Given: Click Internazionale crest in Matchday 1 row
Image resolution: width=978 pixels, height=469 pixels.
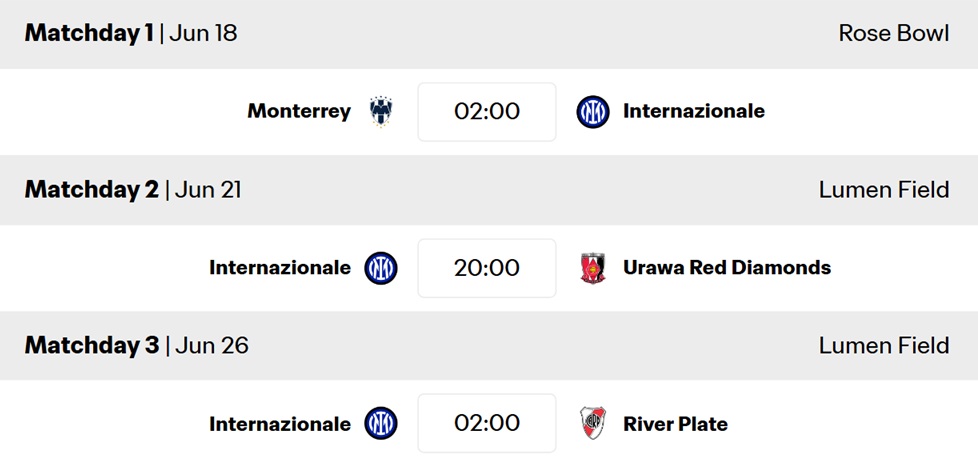Looking at the screenshot, I should (593, 112).
